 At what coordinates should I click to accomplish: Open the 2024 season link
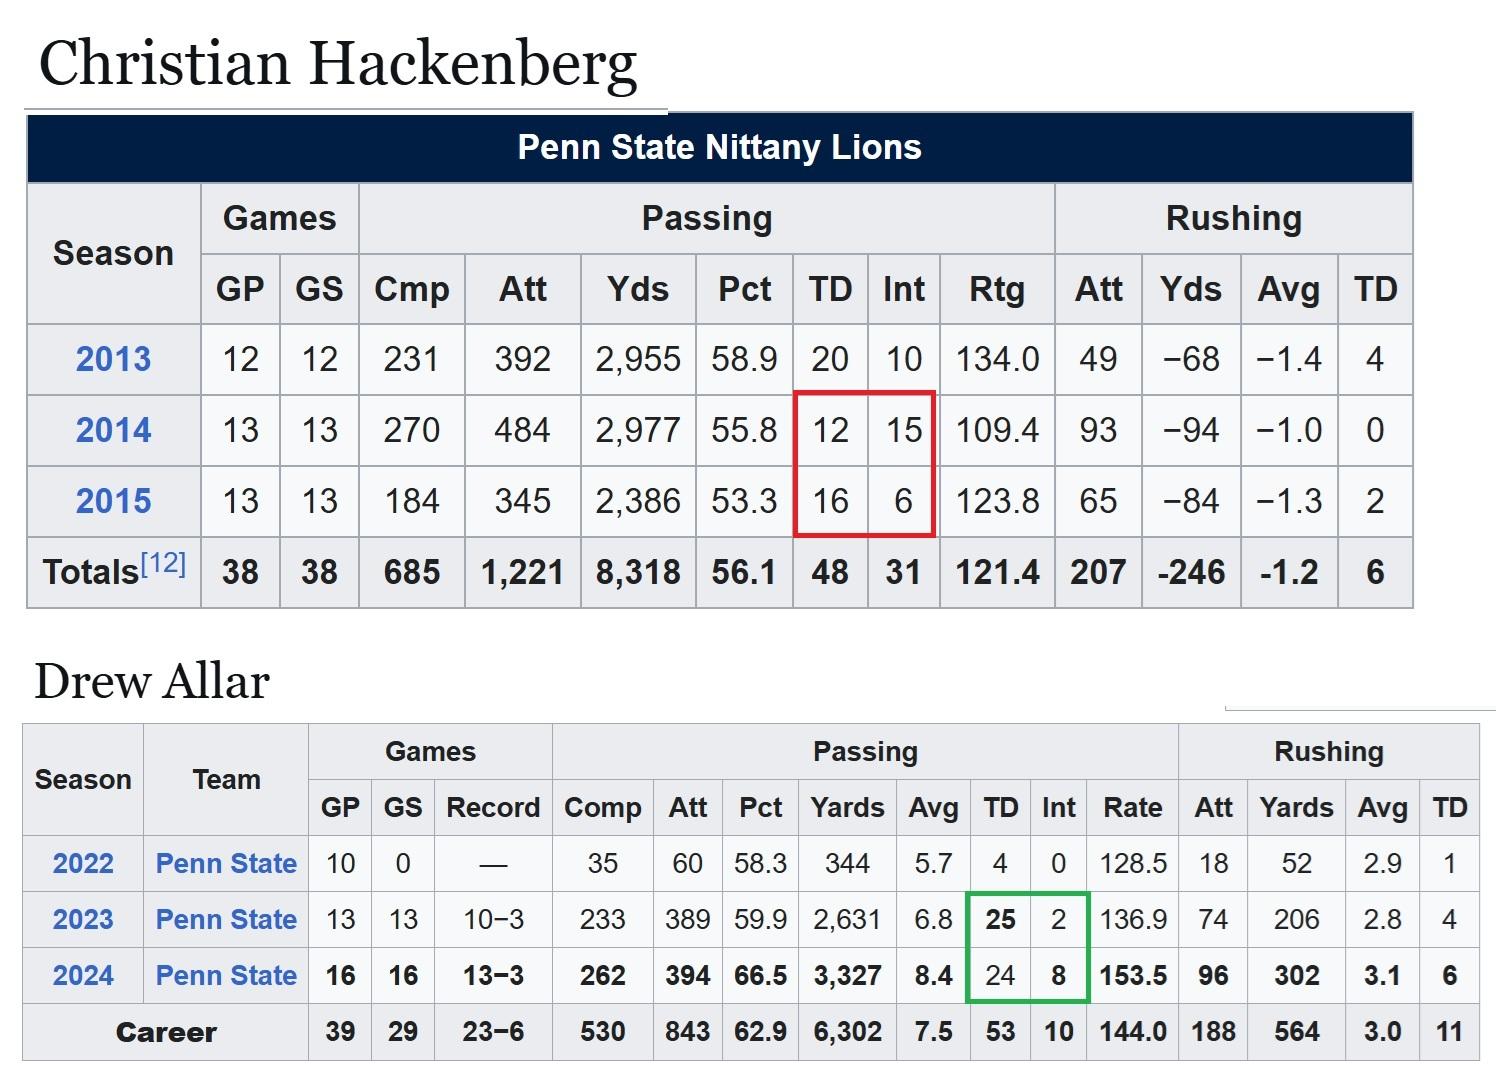pos(83,975)
